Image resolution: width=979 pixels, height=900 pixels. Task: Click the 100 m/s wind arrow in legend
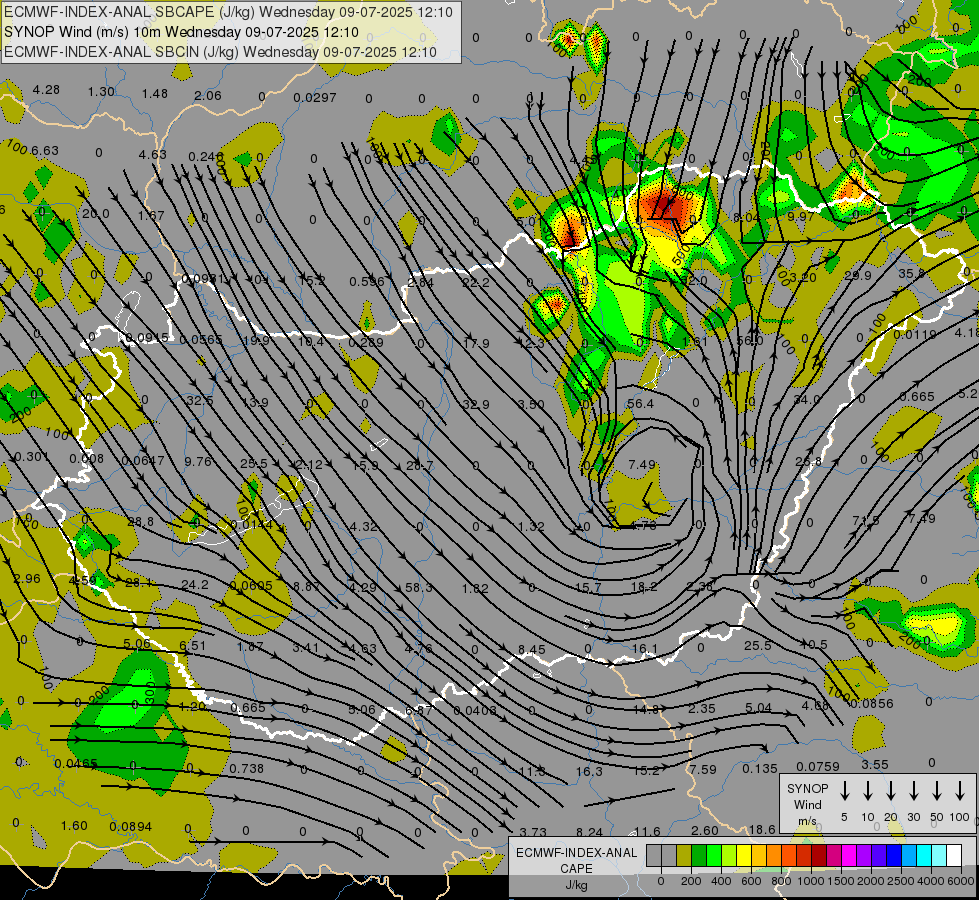coord(960,791)
